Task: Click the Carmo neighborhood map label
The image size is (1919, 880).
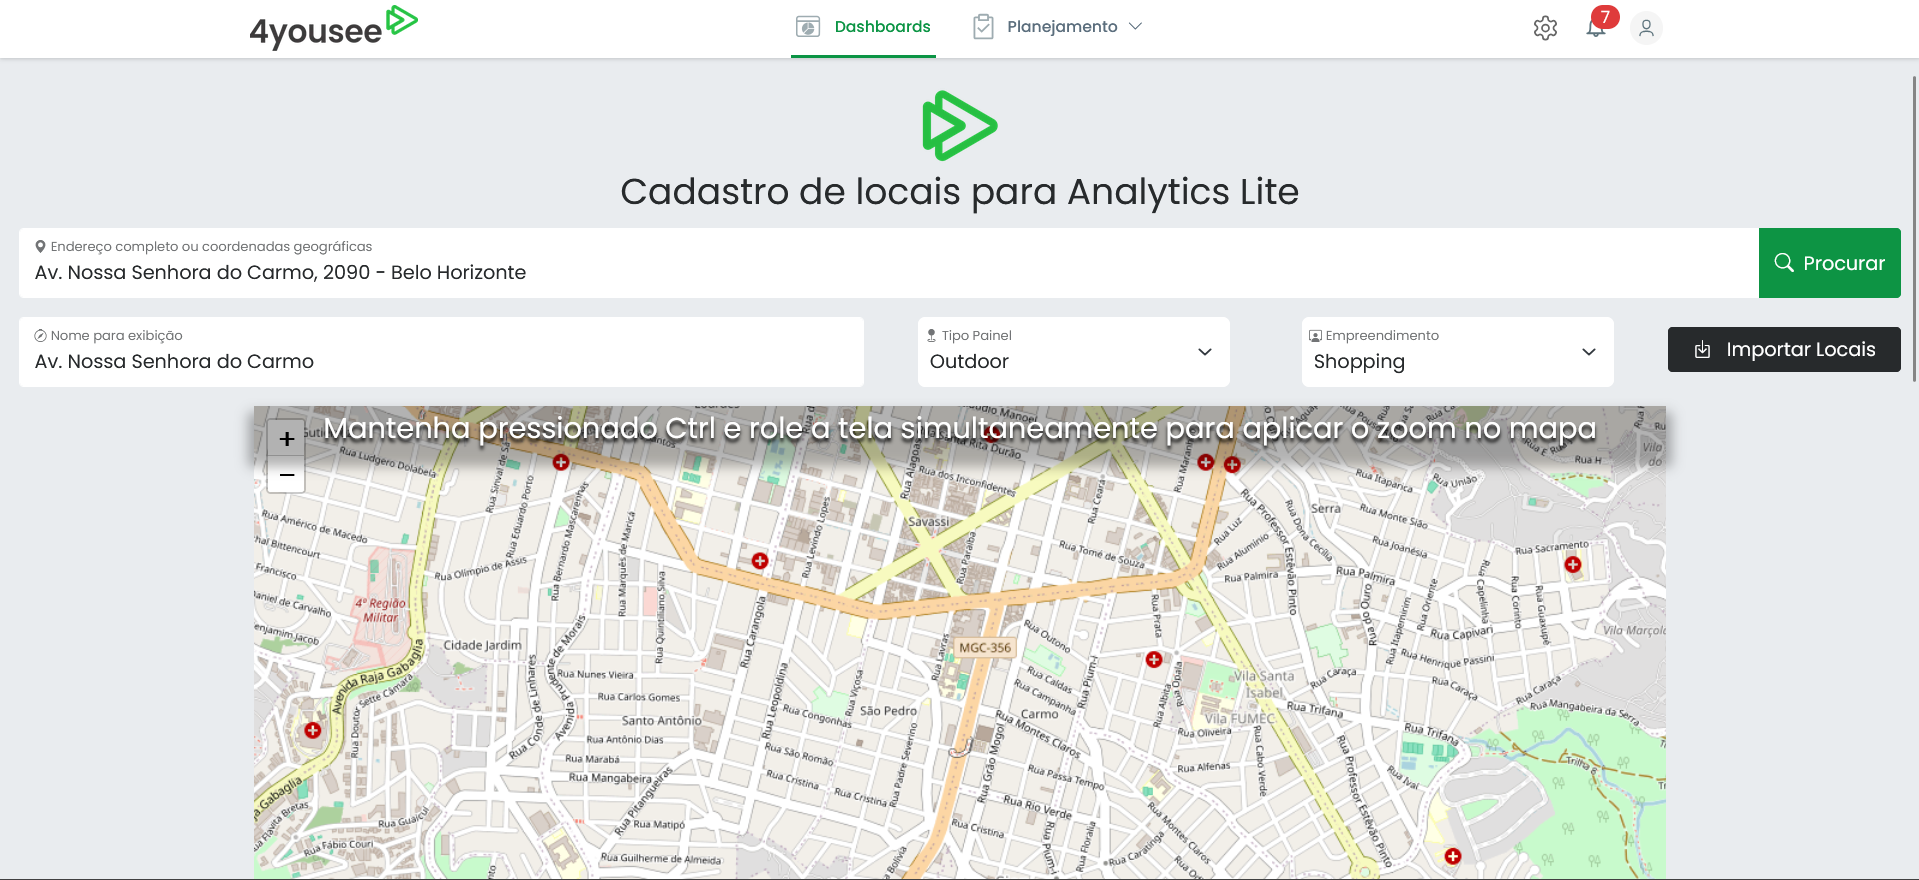Action: pyautogui.click(x=1039, y=714)
